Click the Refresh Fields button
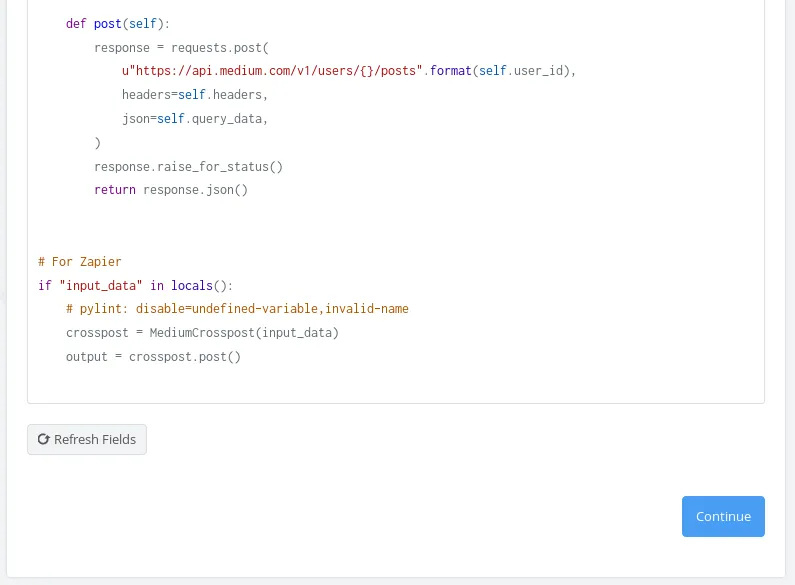The image size is (795, 585). click(87, 439)
